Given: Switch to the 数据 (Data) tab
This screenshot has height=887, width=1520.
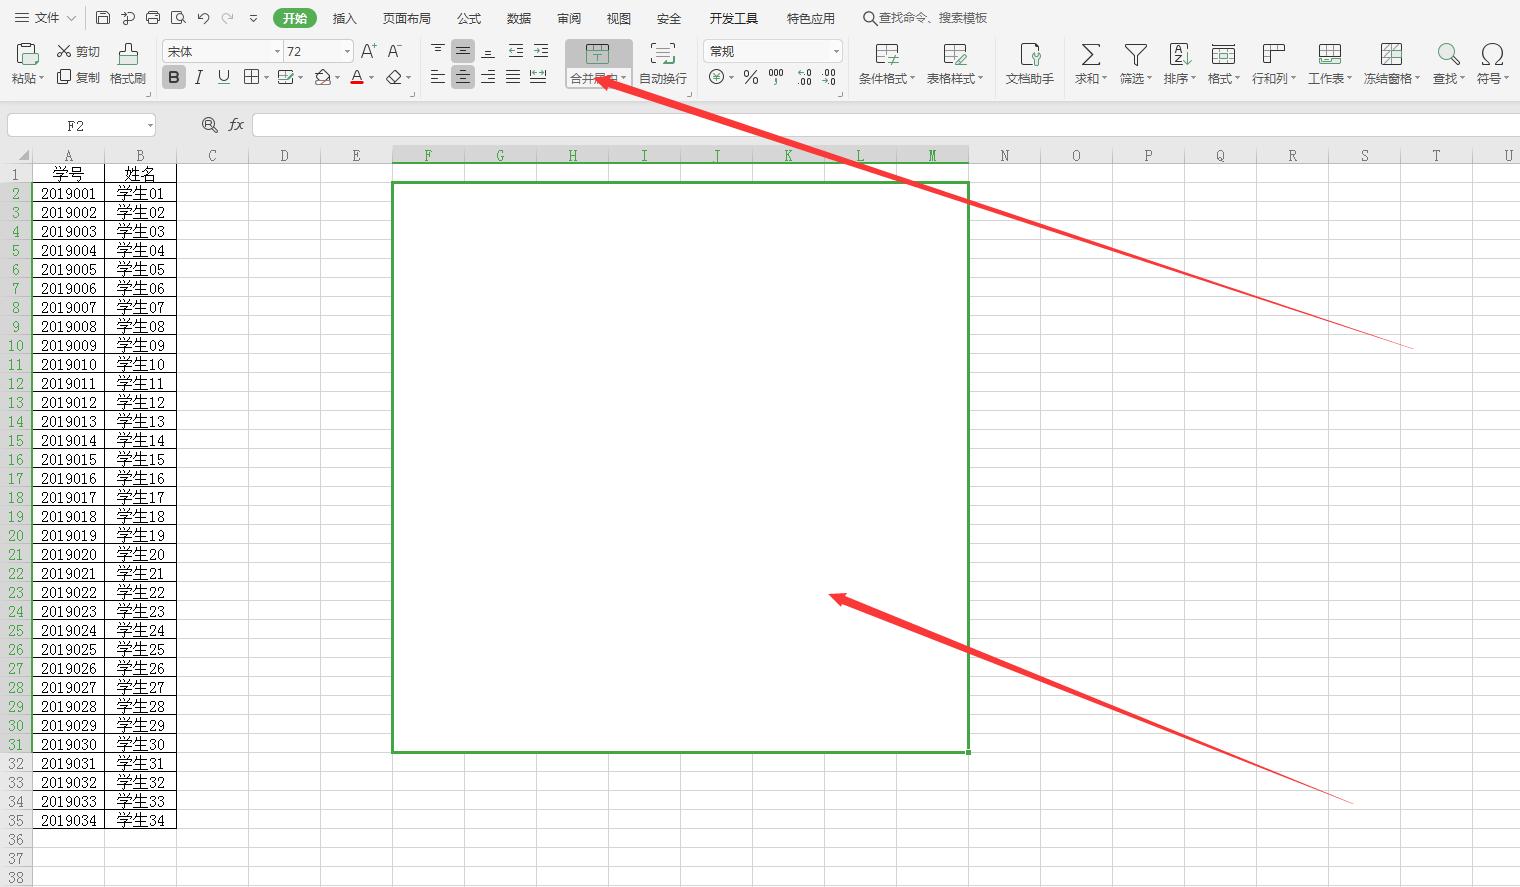Looking at the screenshot, I should (518, 18).
